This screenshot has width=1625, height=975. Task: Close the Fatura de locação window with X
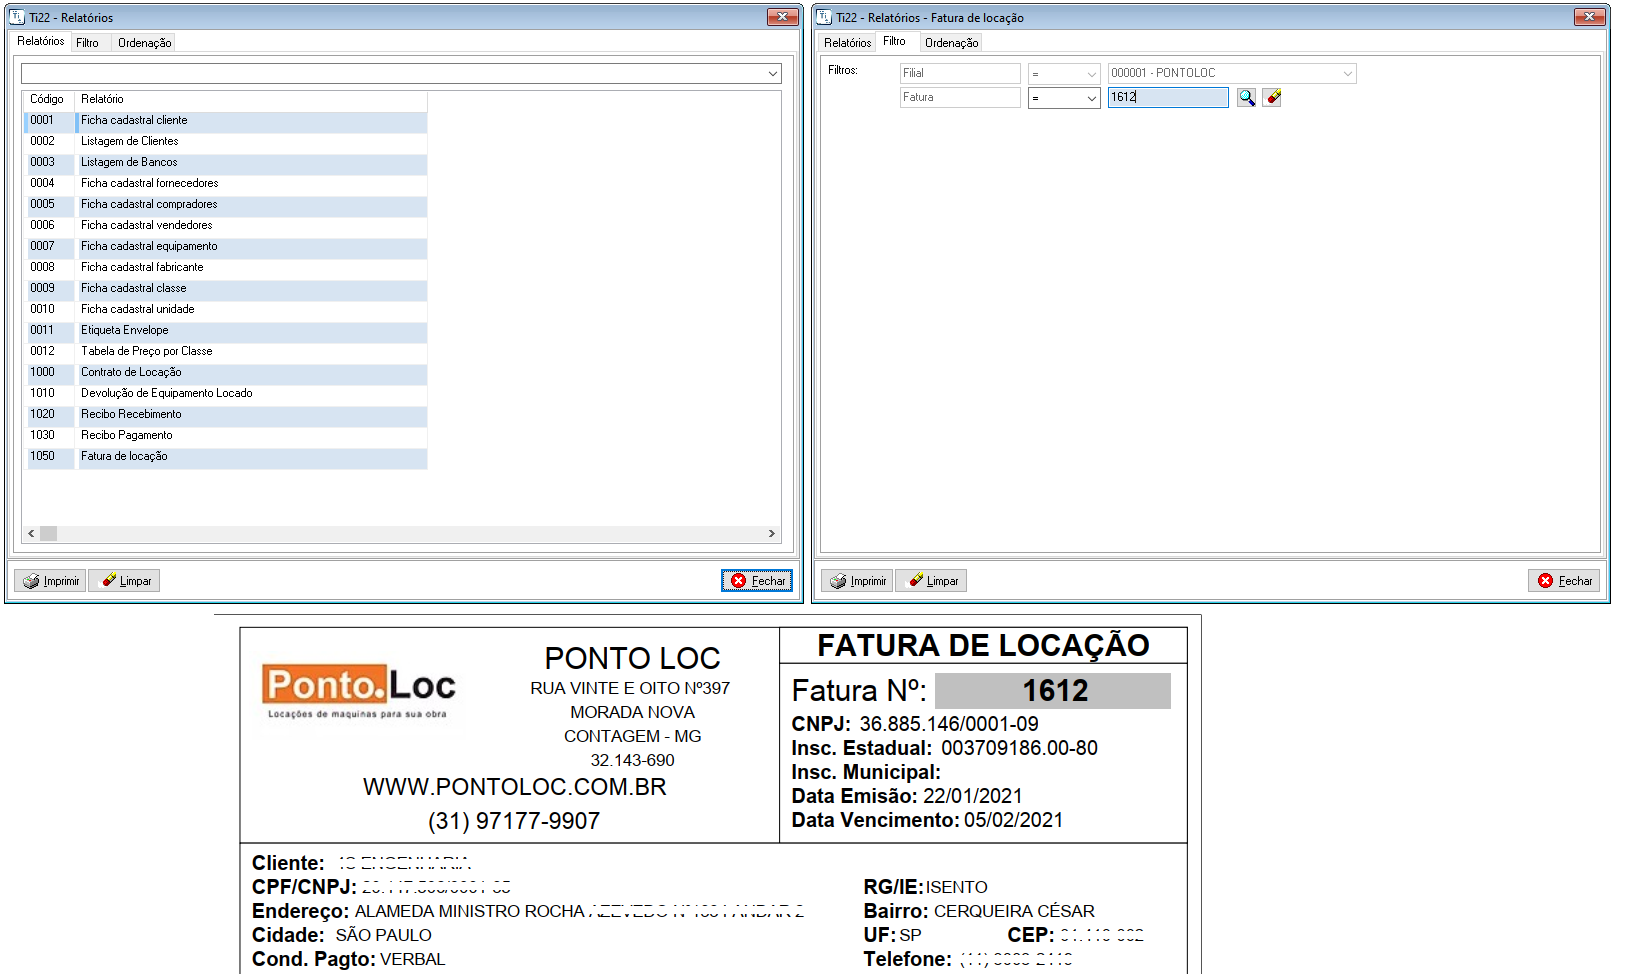coord(1590,16)
